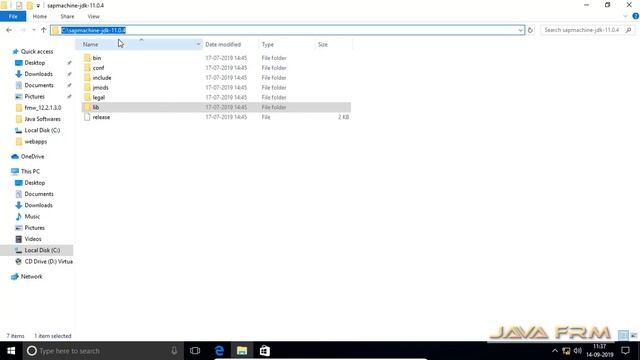
Task: Open pinned Downloads under Quick access
Action: click(x=38, y=74)
